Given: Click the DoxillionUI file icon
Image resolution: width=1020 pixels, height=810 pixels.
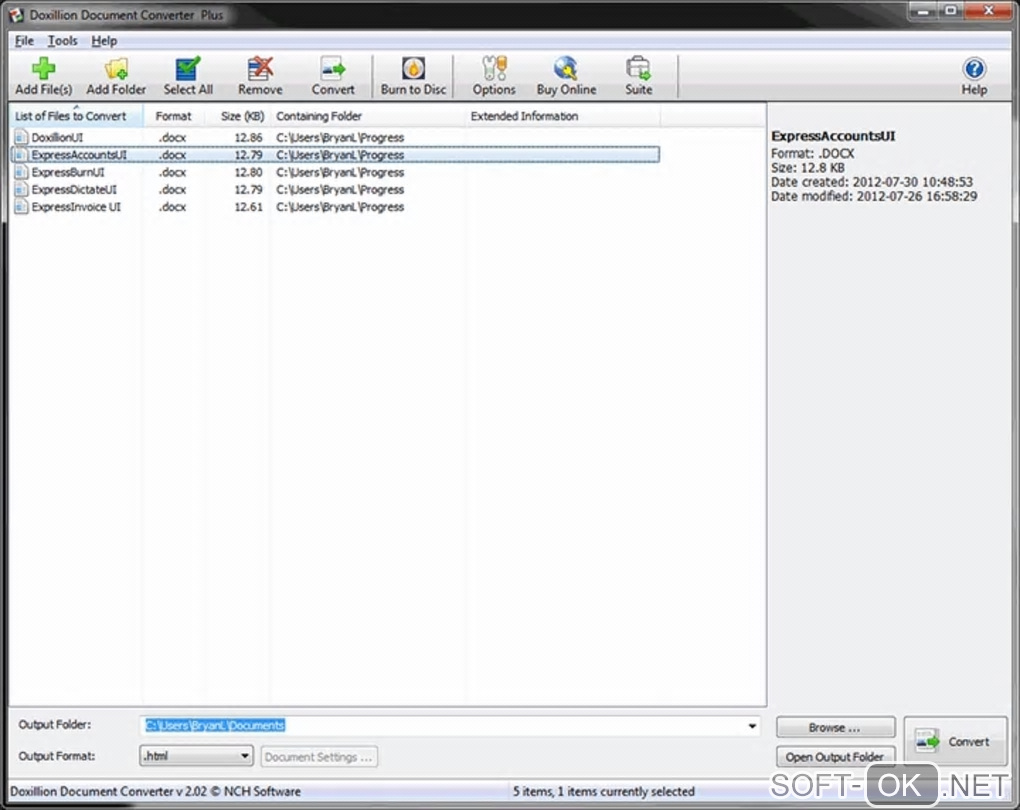Looking at the screenshot, I should tap(21, 137).
